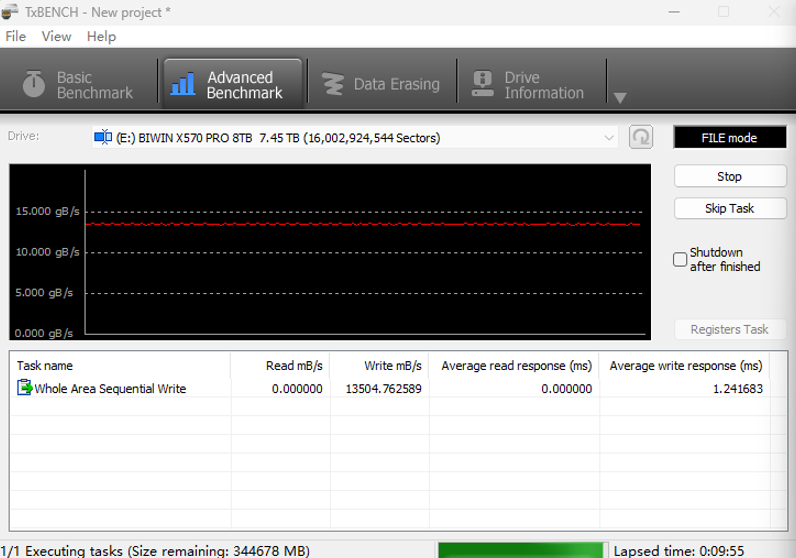Click the drive icon in the drive selector
The width and height of the screenshot is (796, 558).
tap(102, 137)
